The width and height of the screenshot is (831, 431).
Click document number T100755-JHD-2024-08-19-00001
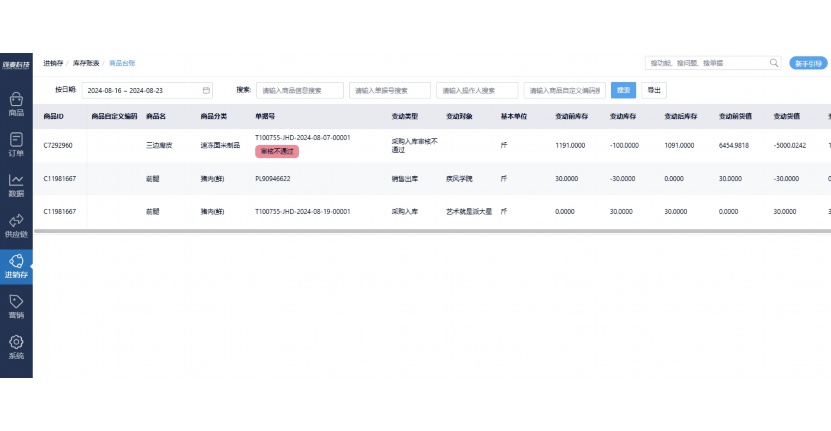pos(303,212)
